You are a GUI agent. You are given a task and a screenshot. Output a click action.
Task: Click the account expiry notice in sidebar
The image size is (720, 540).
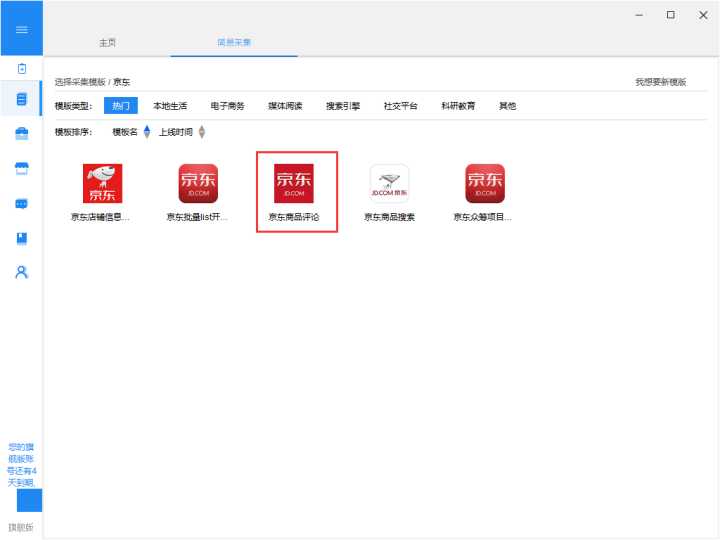21,464
